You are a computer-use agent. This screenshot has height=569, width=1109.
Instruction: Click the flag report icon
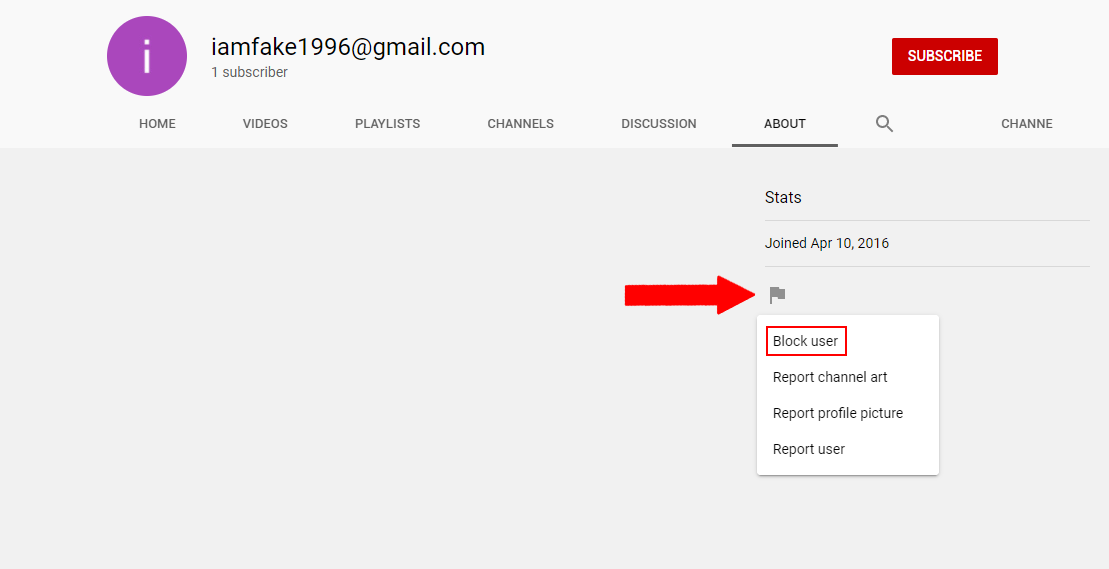(777, 295)
